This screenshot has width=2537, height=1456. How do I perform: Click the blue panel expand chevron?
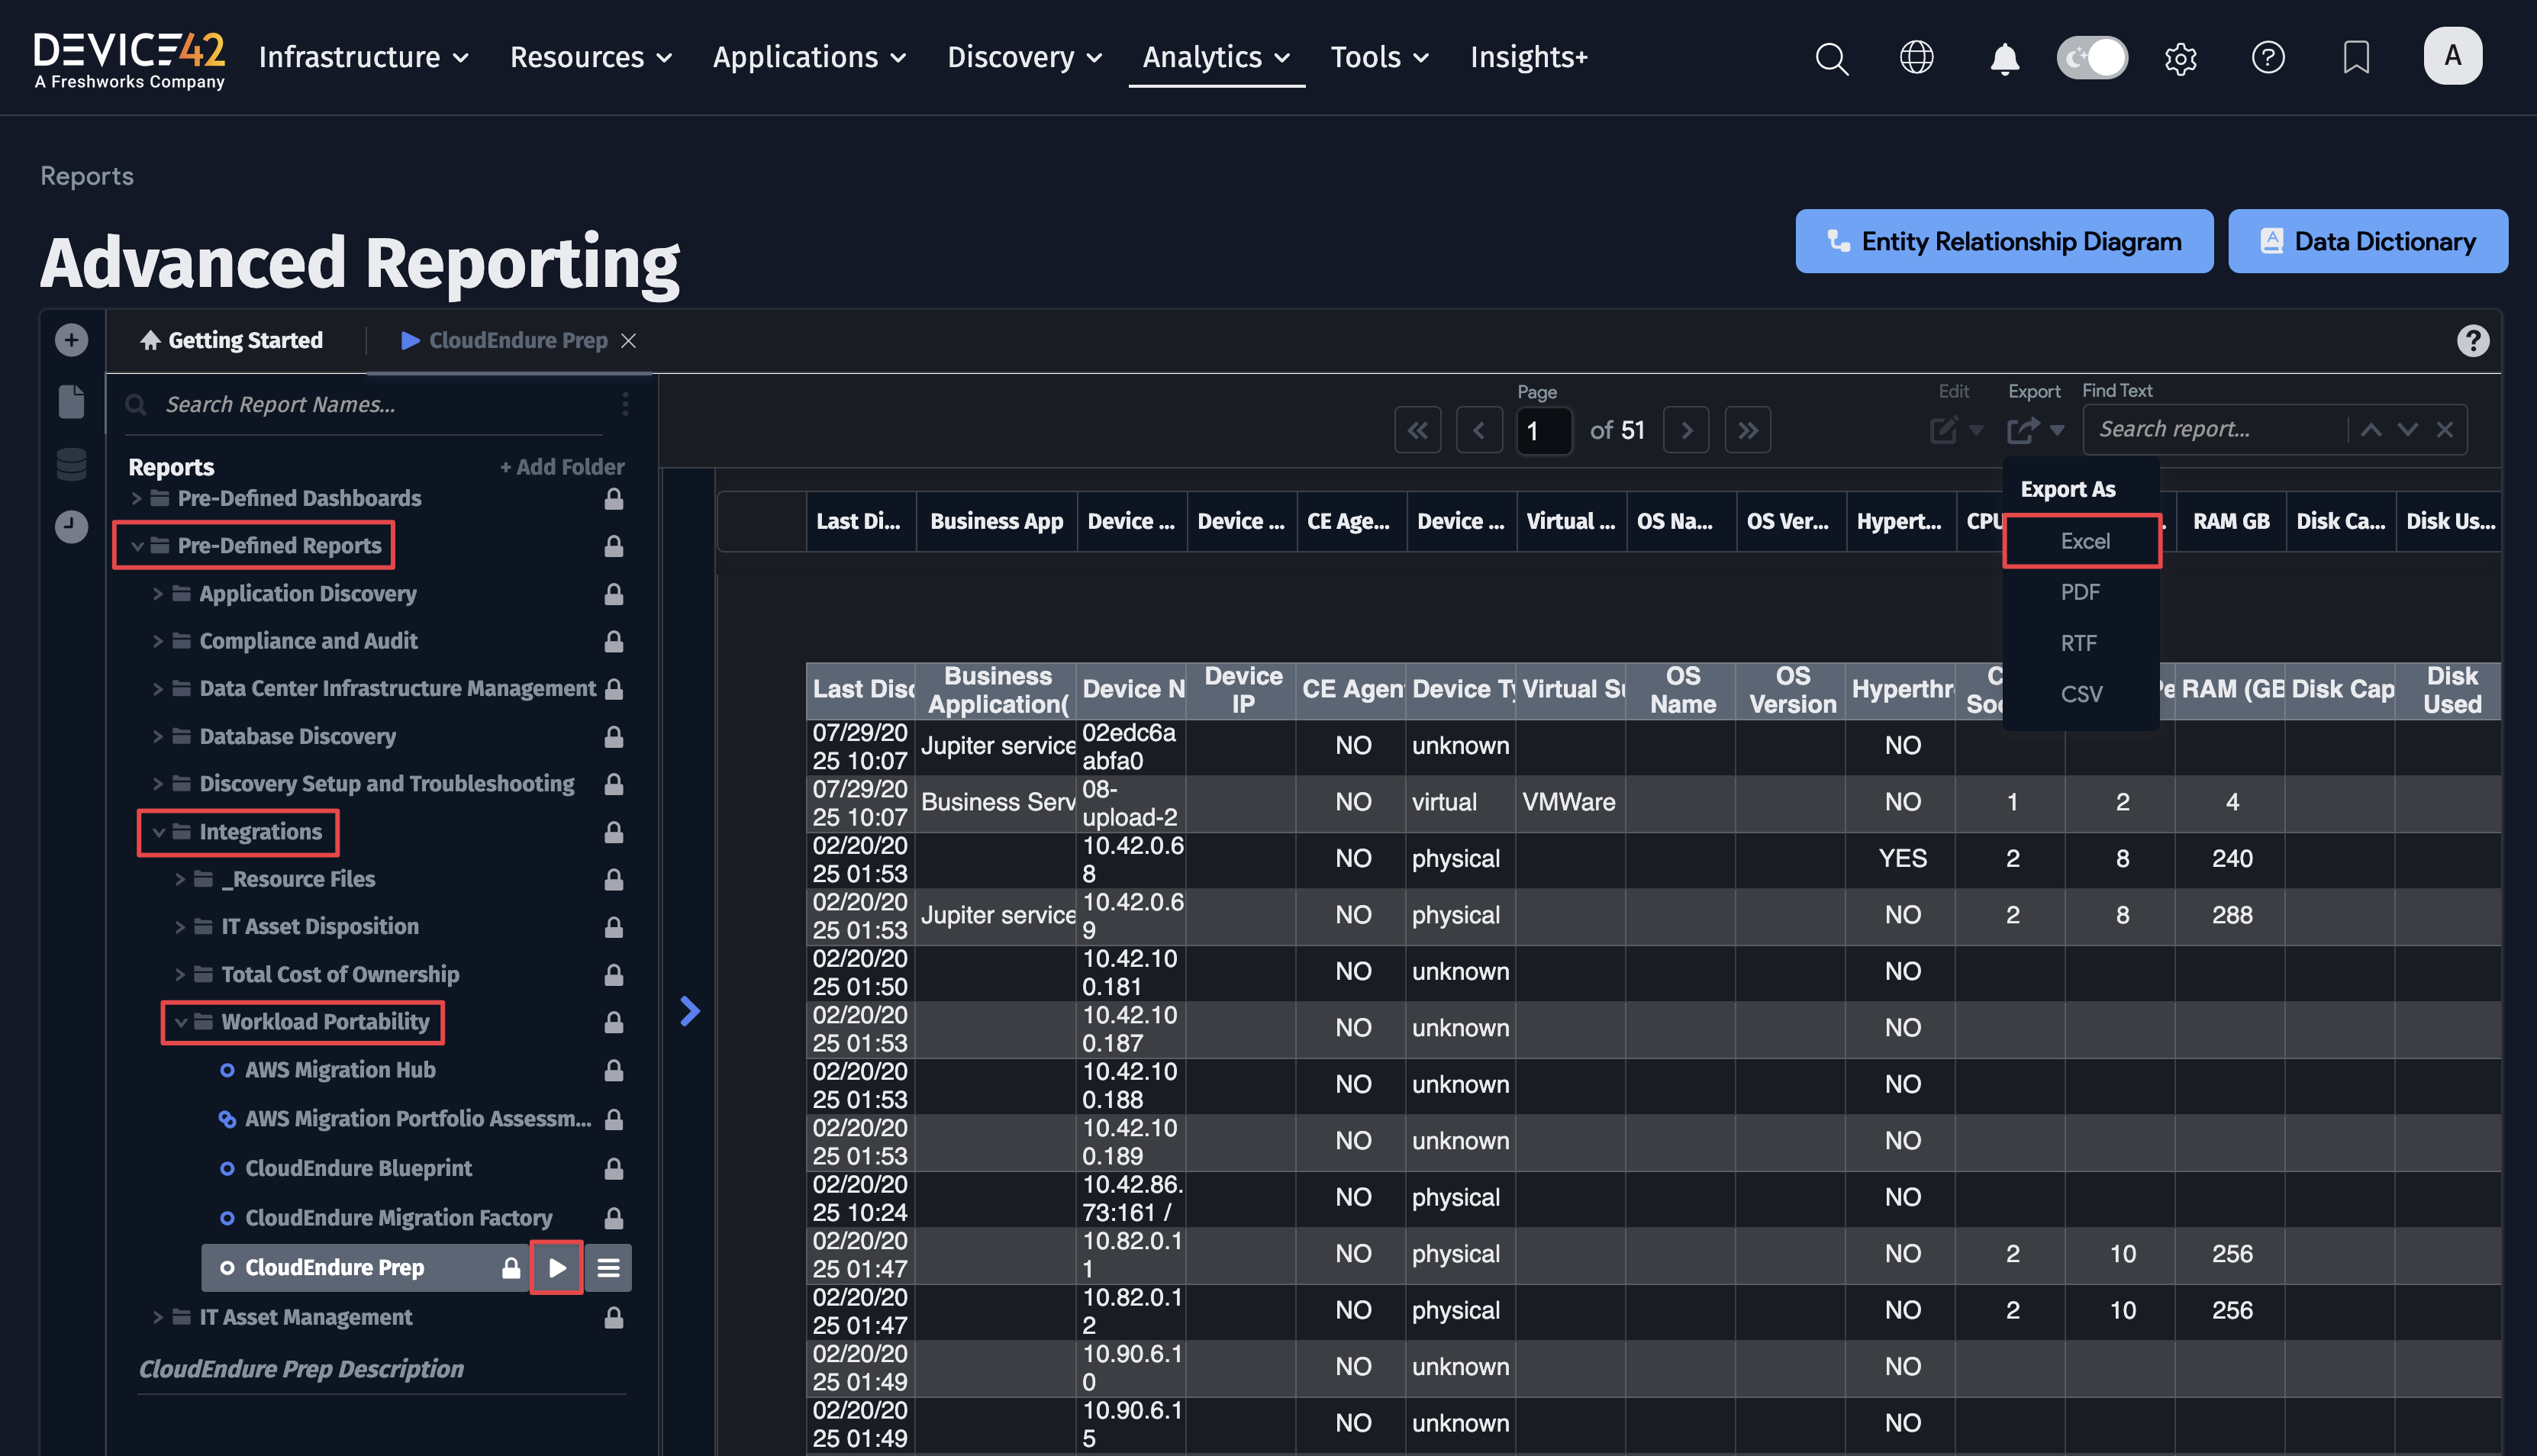pyautogui.click(x=689, y=1011)
